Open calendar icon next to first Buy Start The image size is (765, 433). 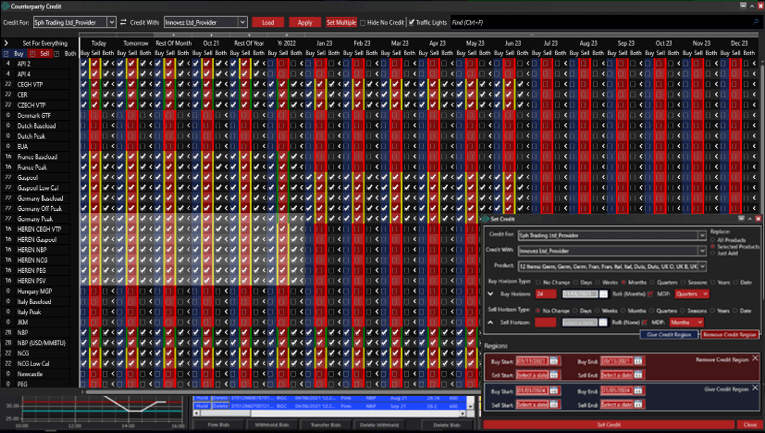pos(554,362)
